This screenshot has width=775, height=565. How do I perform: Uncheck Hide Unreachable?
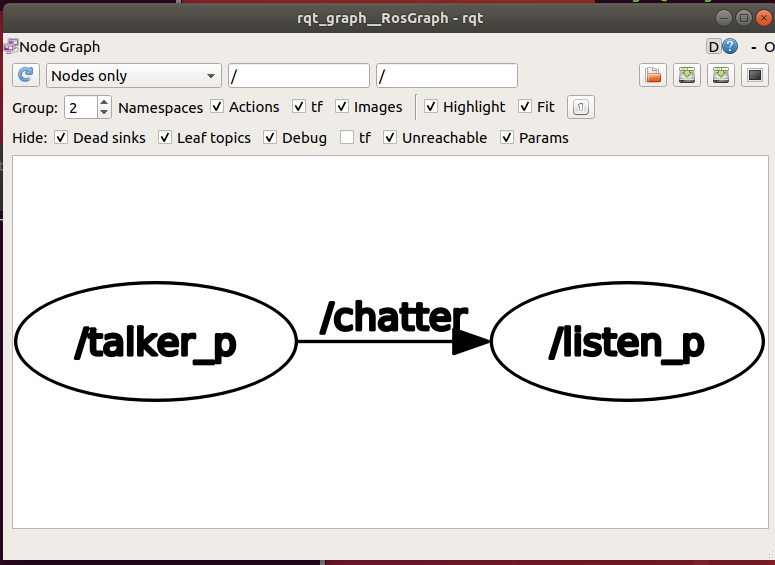click(390, 137)
